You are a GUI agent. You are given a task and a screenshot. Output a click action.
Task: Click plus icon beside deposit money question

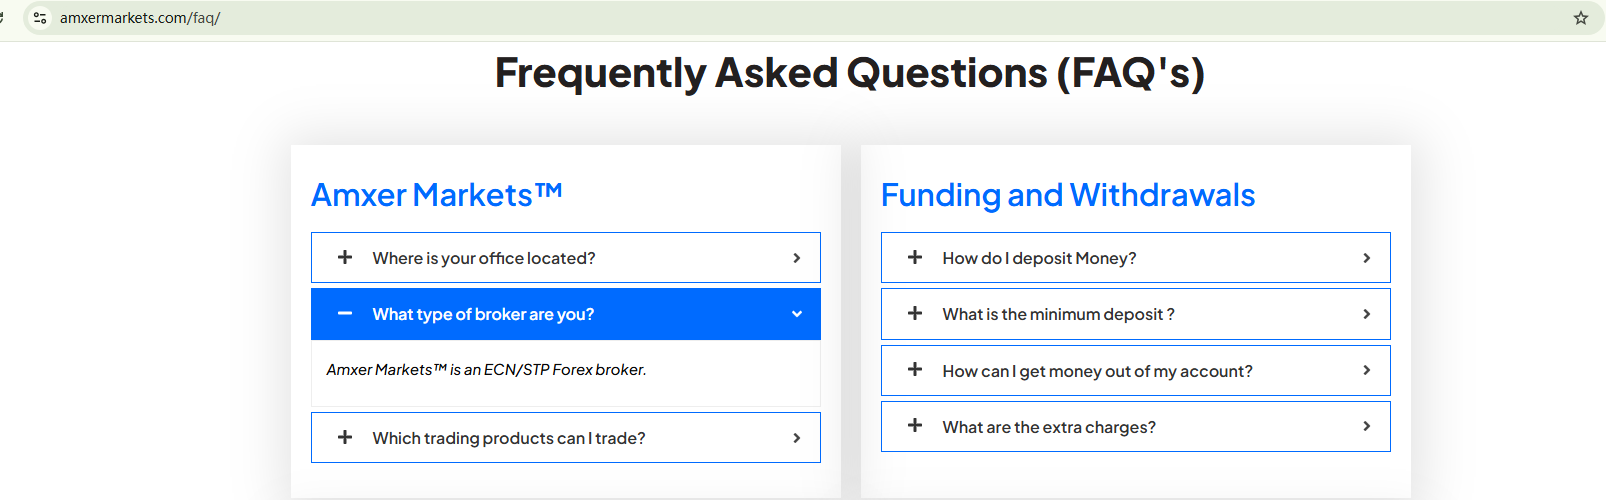tap(915, 257)
